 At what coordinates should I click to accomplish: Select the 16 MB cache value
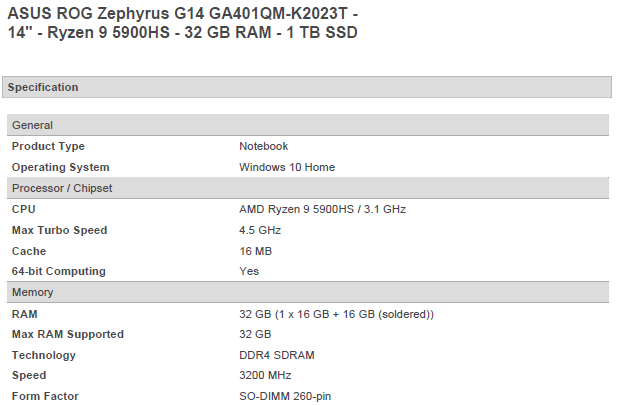255,251
